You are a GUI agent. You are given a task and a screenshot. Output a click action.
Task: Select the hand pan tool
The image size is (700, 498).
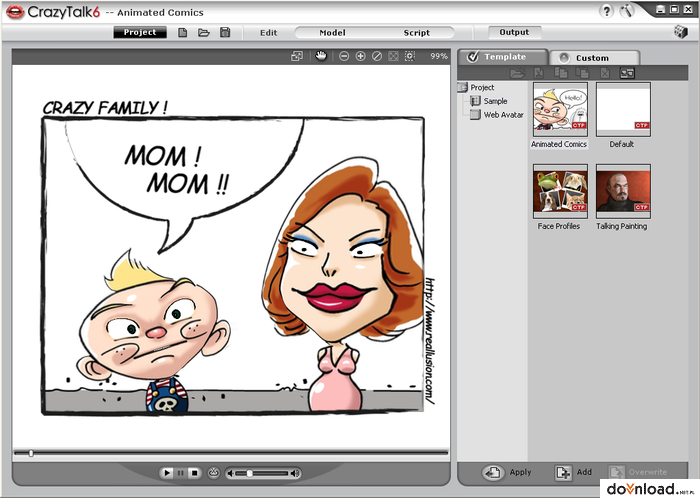point(321,56)
